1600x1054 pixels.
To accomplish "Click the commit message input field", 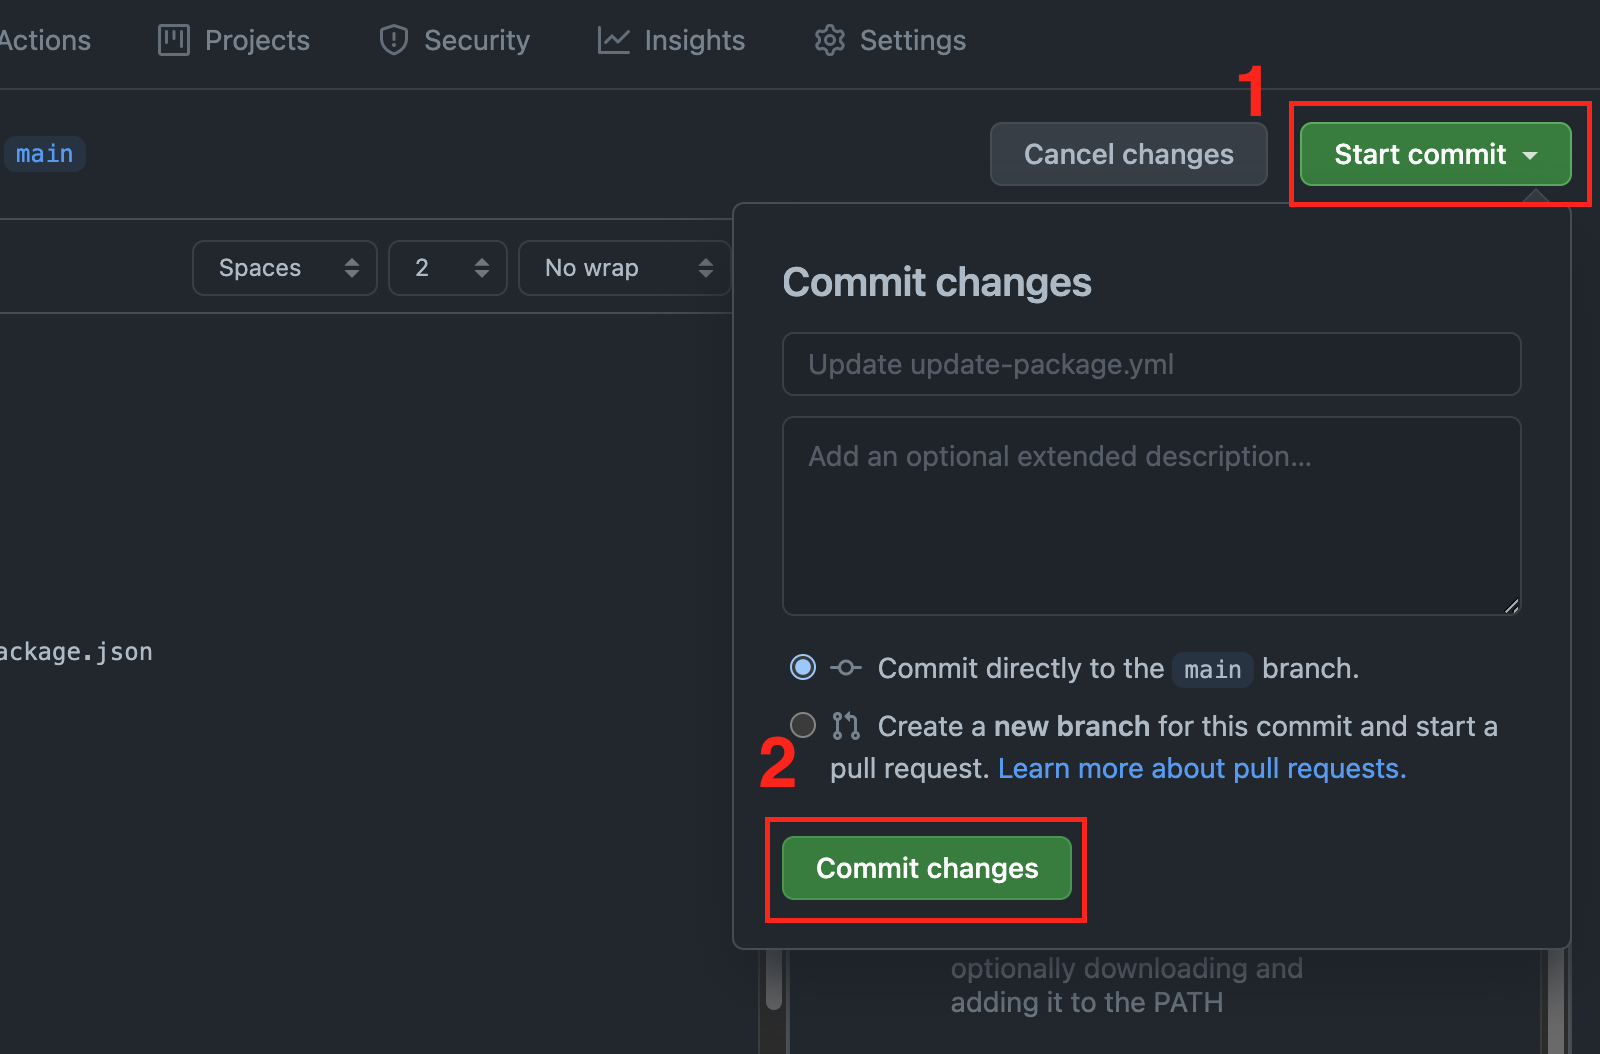I will [1150, 364].
